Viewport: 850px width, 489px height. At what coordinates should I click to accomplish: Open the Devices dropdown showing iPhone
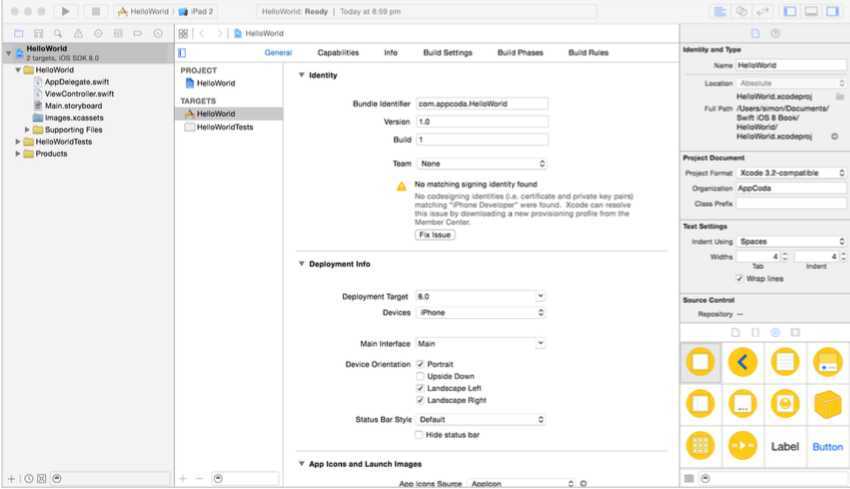(x=480, y=312)
